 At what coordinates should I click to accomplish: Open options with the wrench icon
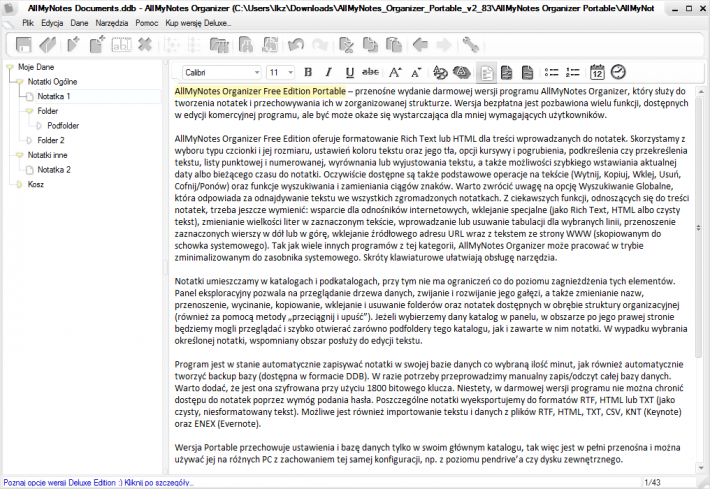[470, 45]
